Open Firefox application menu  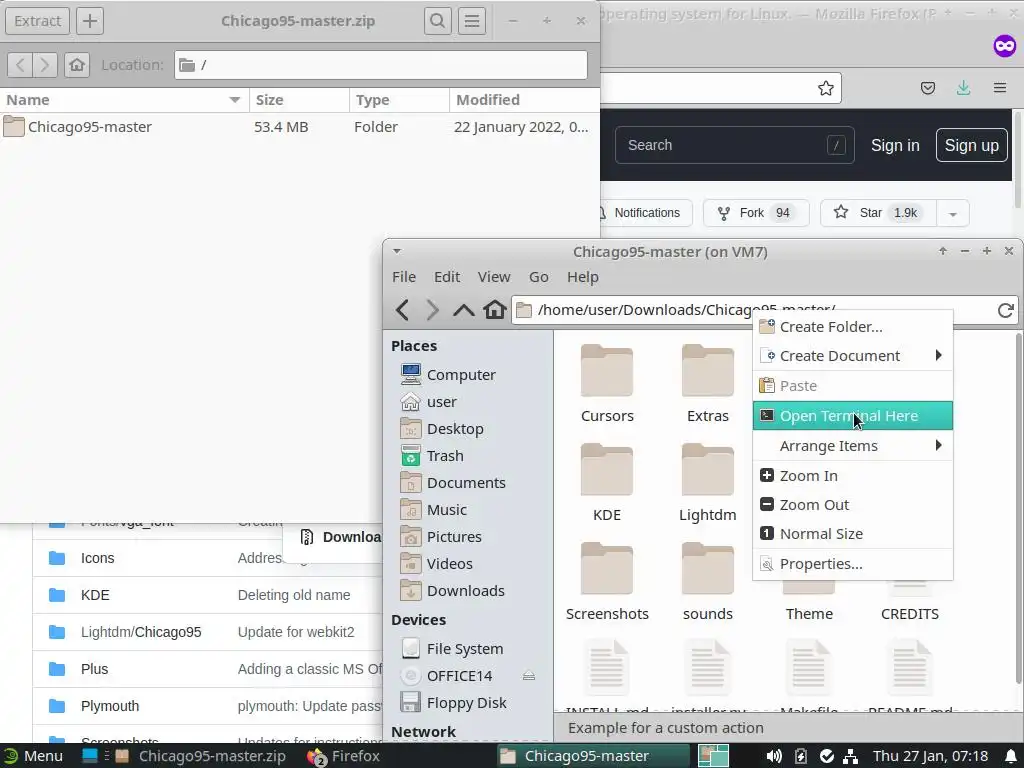[x=1000, y=88]
